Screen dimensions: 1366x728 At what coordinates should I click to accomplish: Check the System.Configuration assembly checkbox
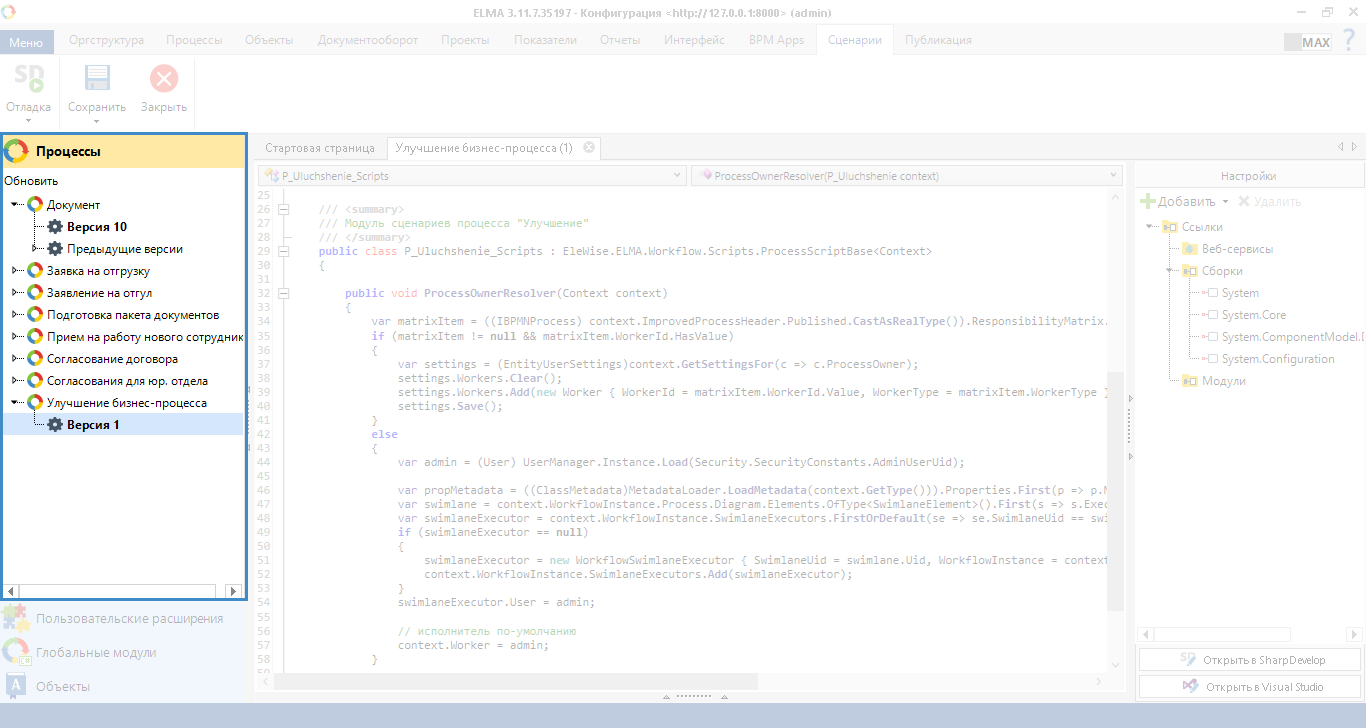tap(1212, 359)
